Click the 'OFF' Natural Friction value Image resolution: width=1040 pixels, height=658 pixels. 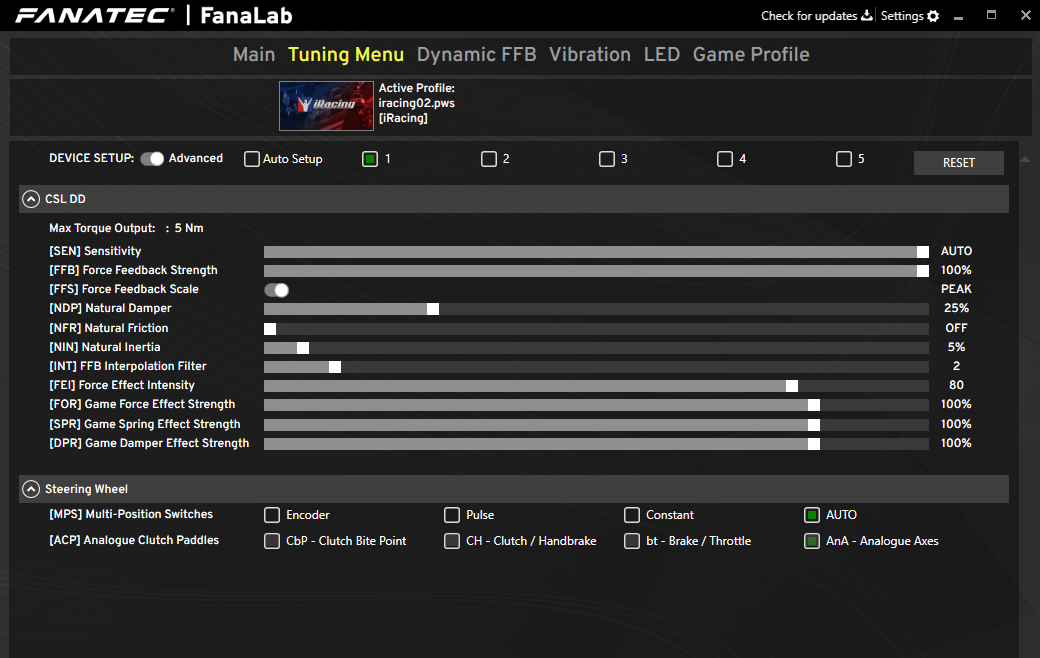956,328
